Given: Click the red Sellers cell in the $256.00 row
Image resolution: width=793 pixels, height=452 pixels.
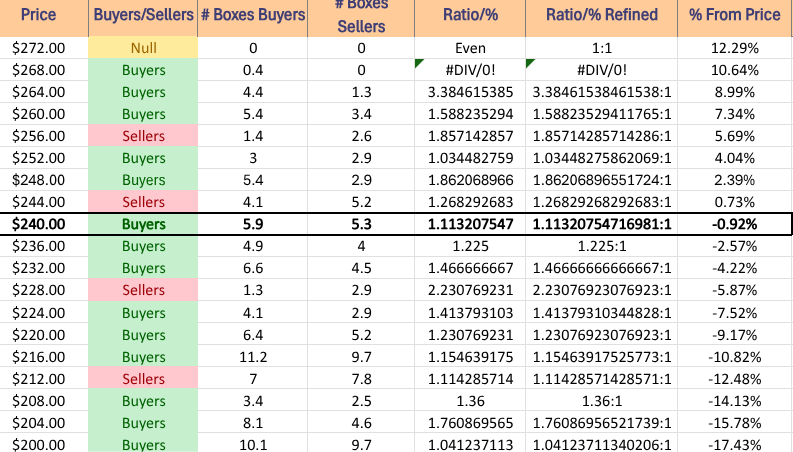Looking at the screenshot, I should click(x=144, y=136).
